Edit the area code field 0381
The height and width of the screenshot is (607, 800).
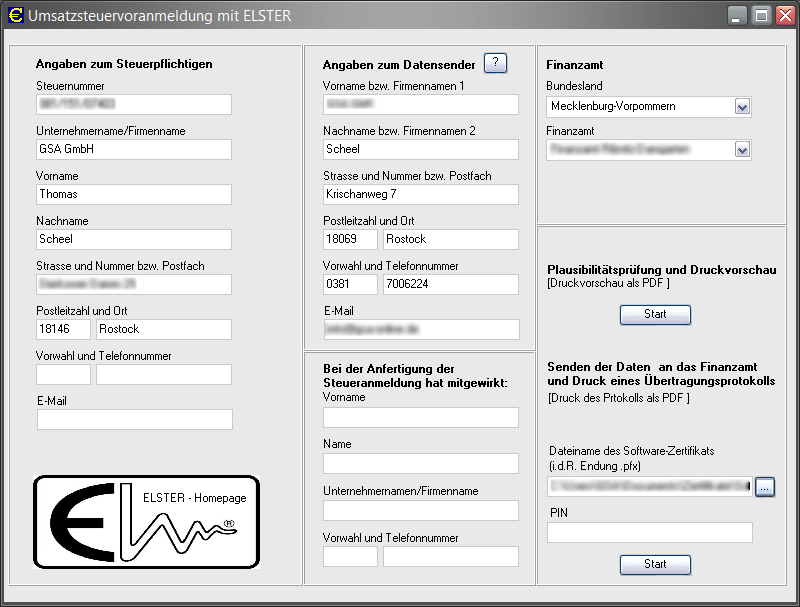(x=350, y=284)
